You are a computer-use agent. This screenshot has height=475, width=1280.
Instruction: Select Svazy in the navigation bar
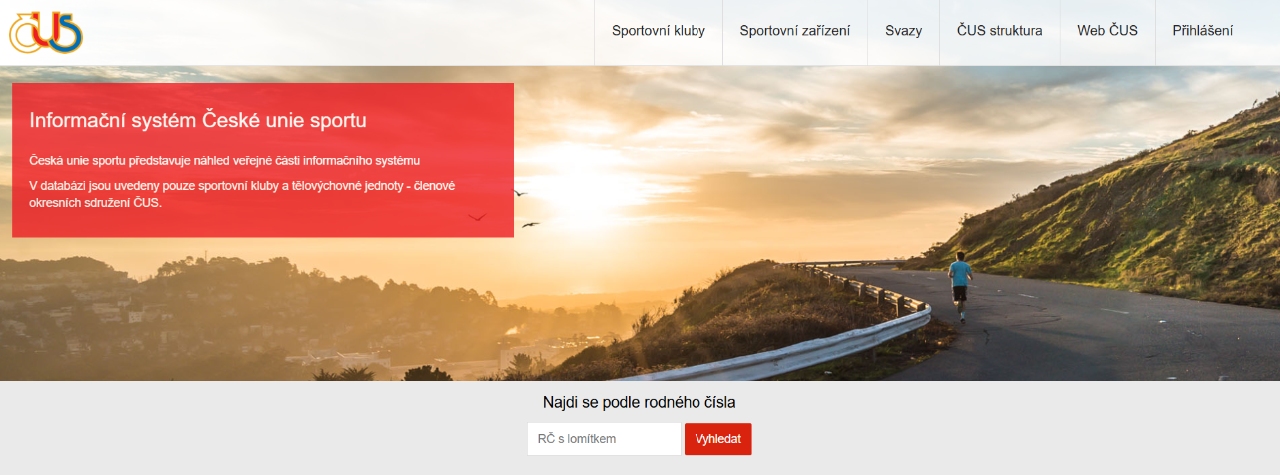coord(903,31)
